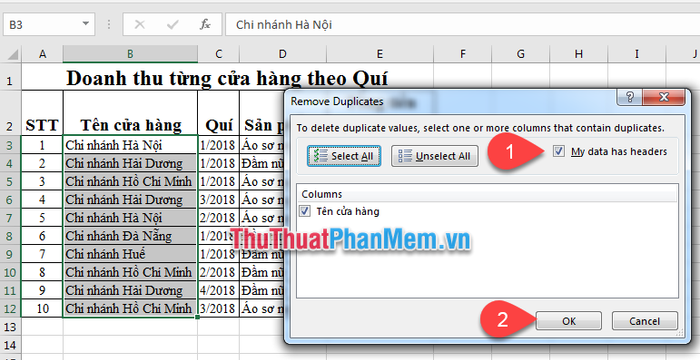700x360 pixels.
Task: Select column H header
Action: pos(579,54)
